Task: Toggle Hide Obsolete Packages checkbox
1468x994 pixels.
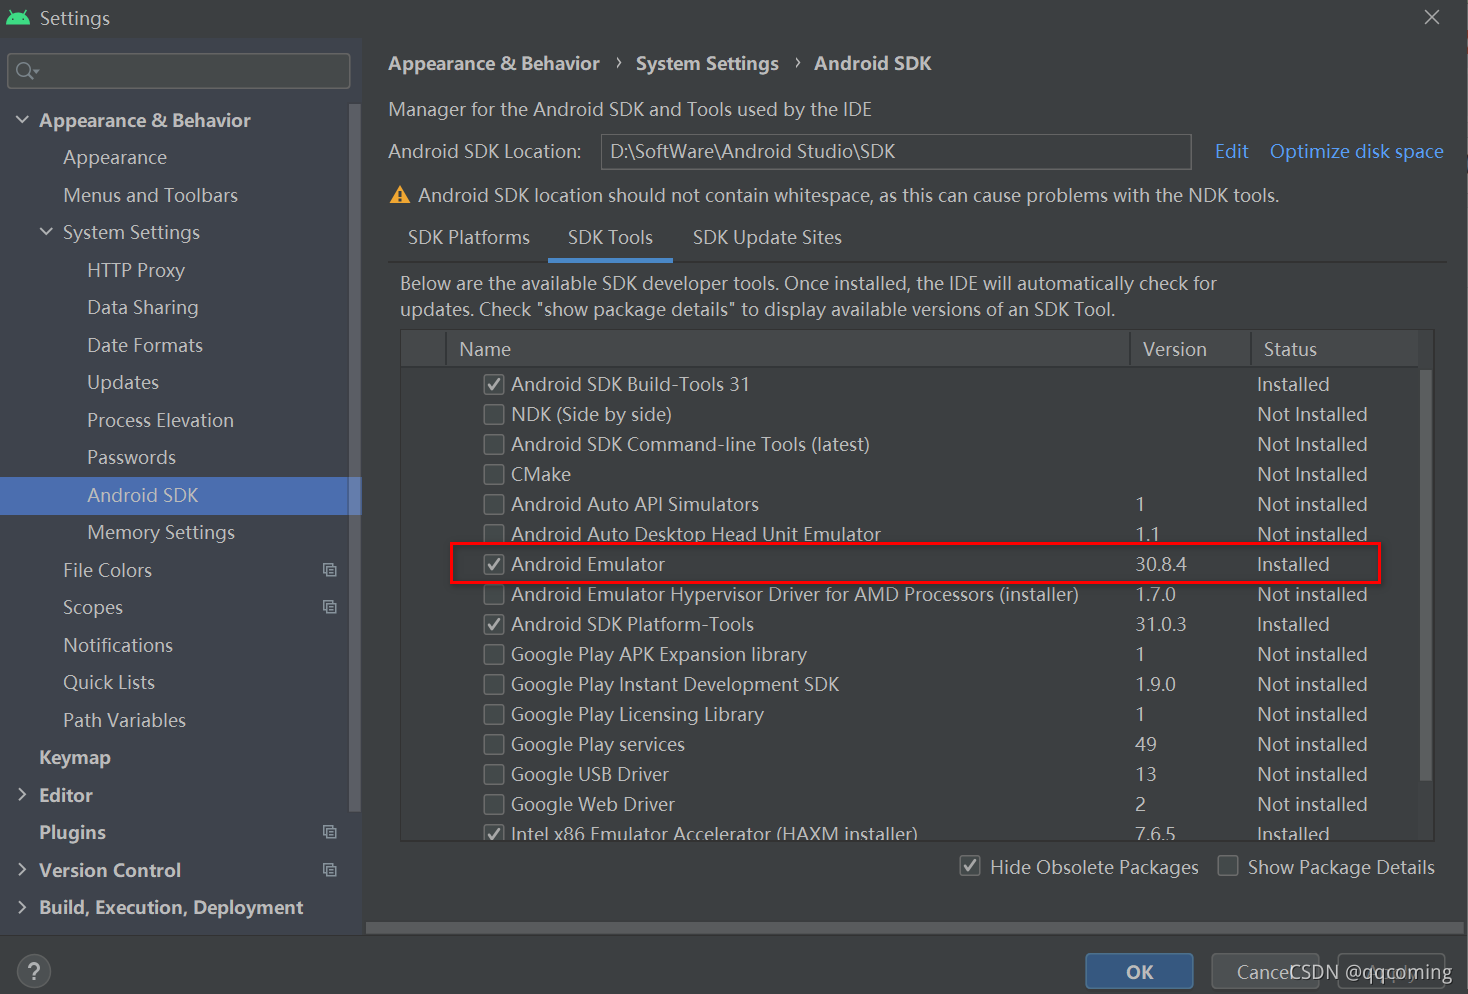Action: click(x=970, y=866)
